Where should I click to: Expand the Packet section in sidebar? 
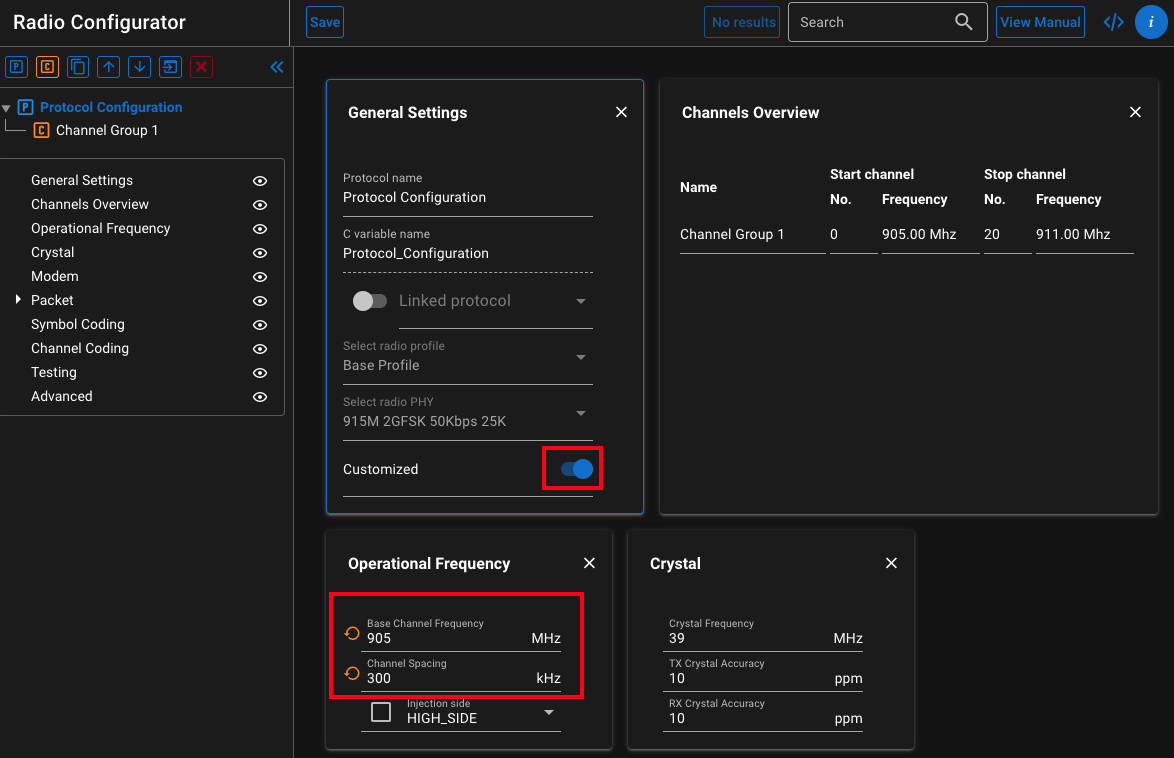pos(18,300)
